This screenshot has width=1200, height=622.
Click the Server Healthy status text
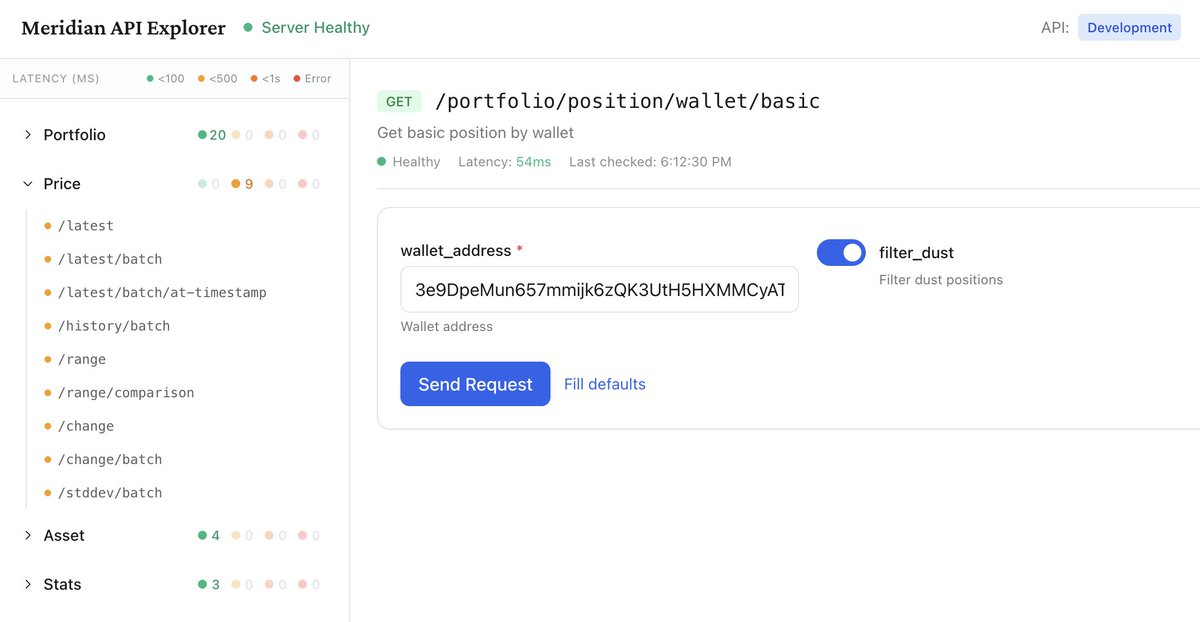[315, 28]
